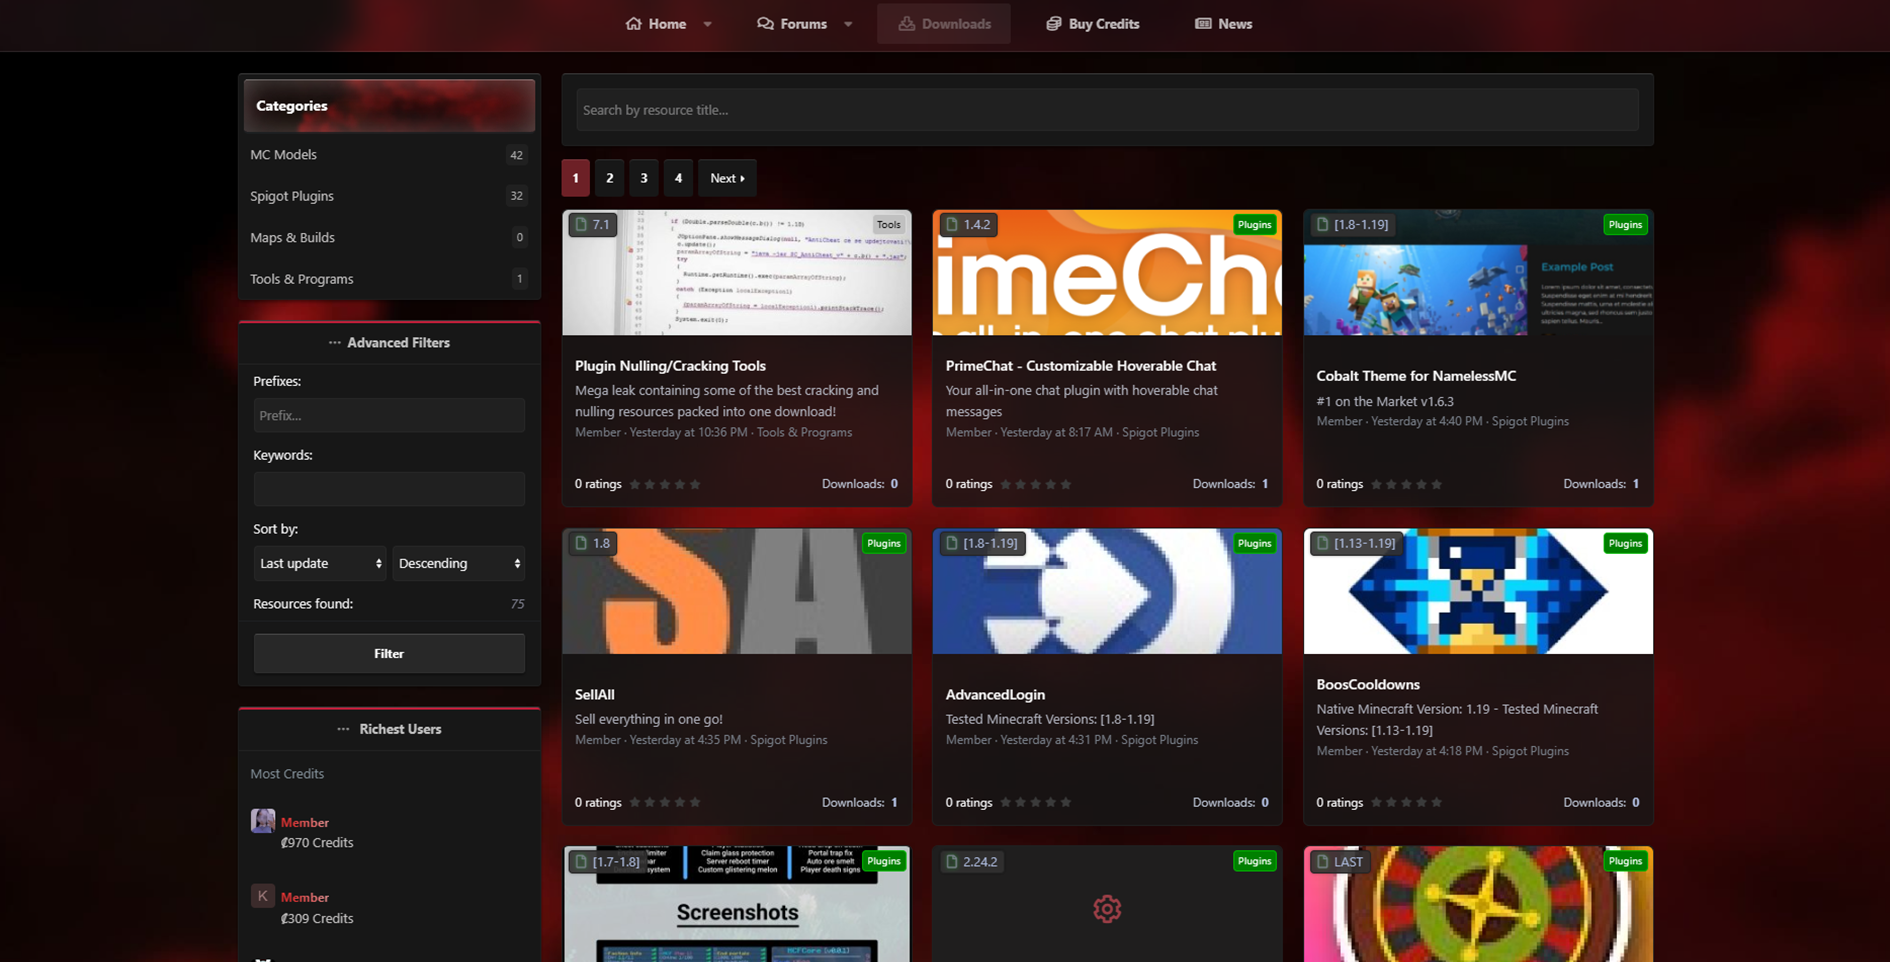1890x962 pixels.
Task: Open PrimeChat - Customizable Hoverable Chat title
Action: (x=1081, y=366)
